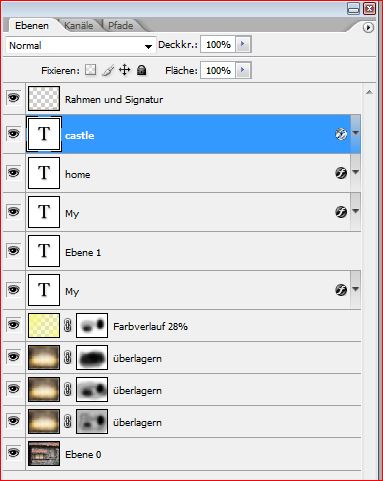
Task: Click the layer effects icon on home layer
Action: [x=341, y=173]
